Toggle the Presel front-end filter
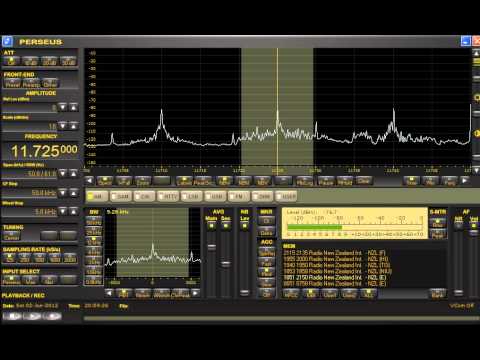Screen dimensions: 480x360 [12, 83]
